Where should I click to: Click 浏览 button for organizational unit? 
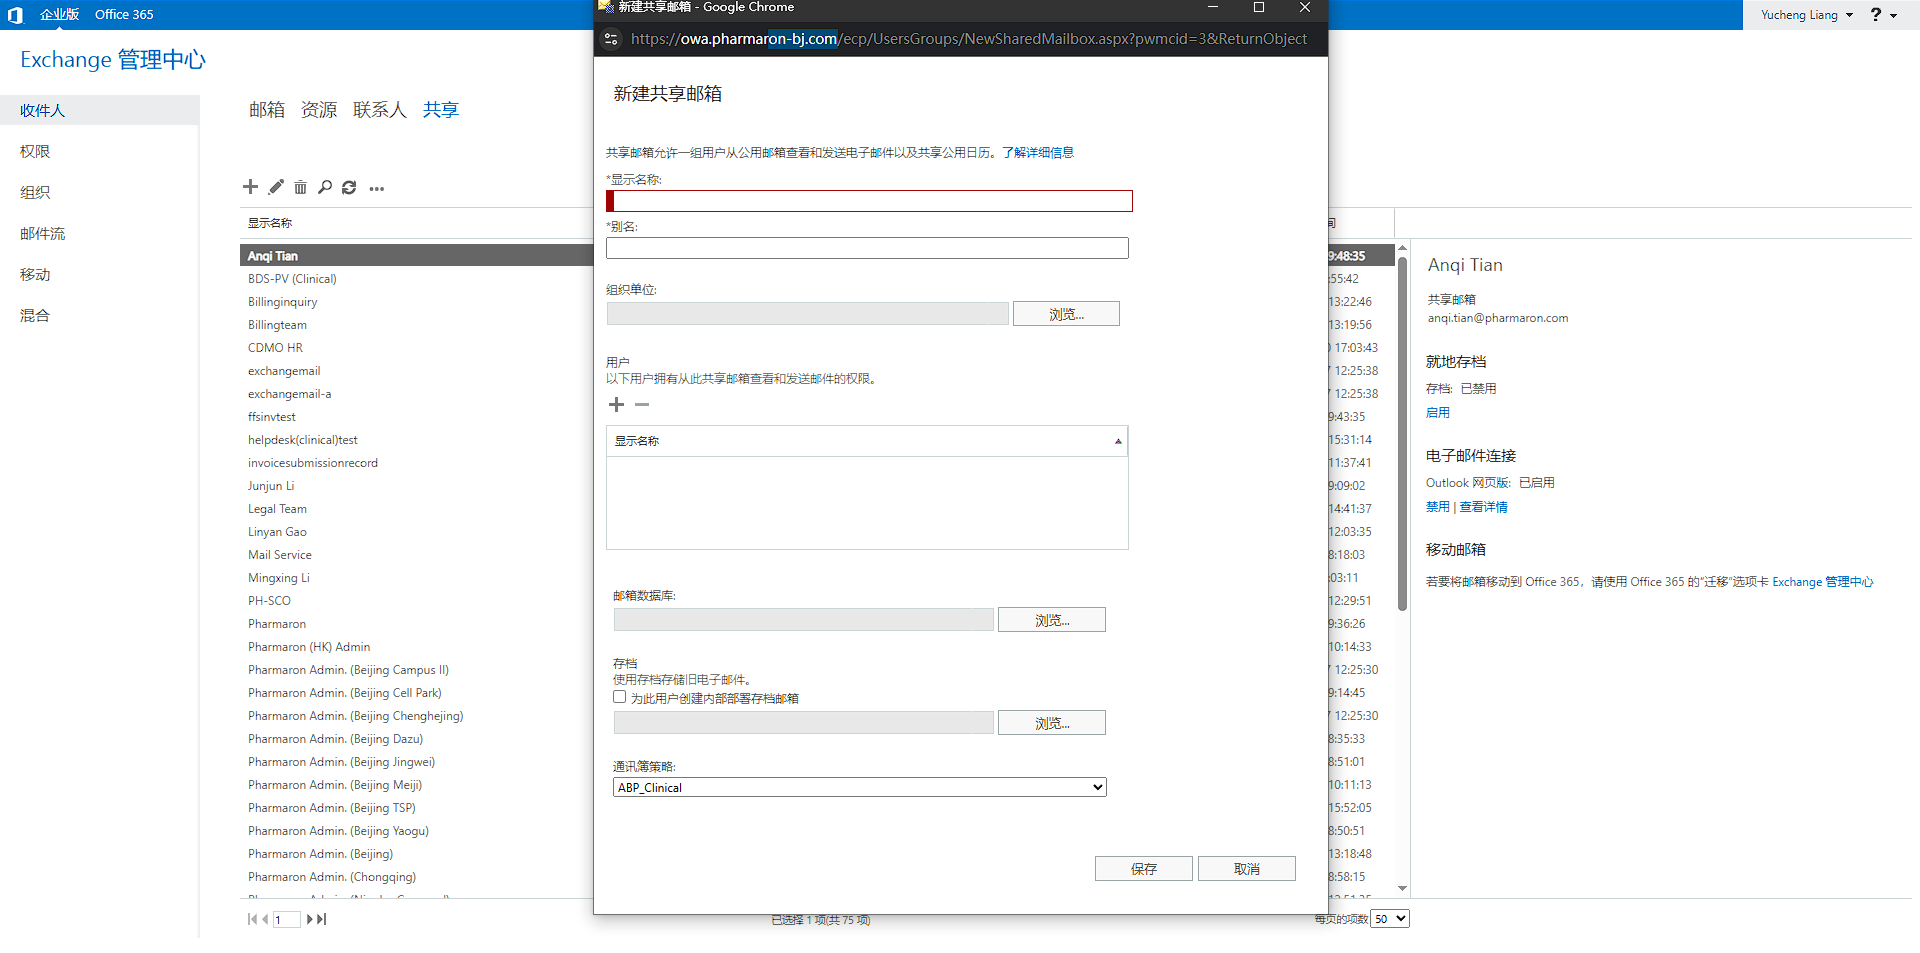(1066, 314)
